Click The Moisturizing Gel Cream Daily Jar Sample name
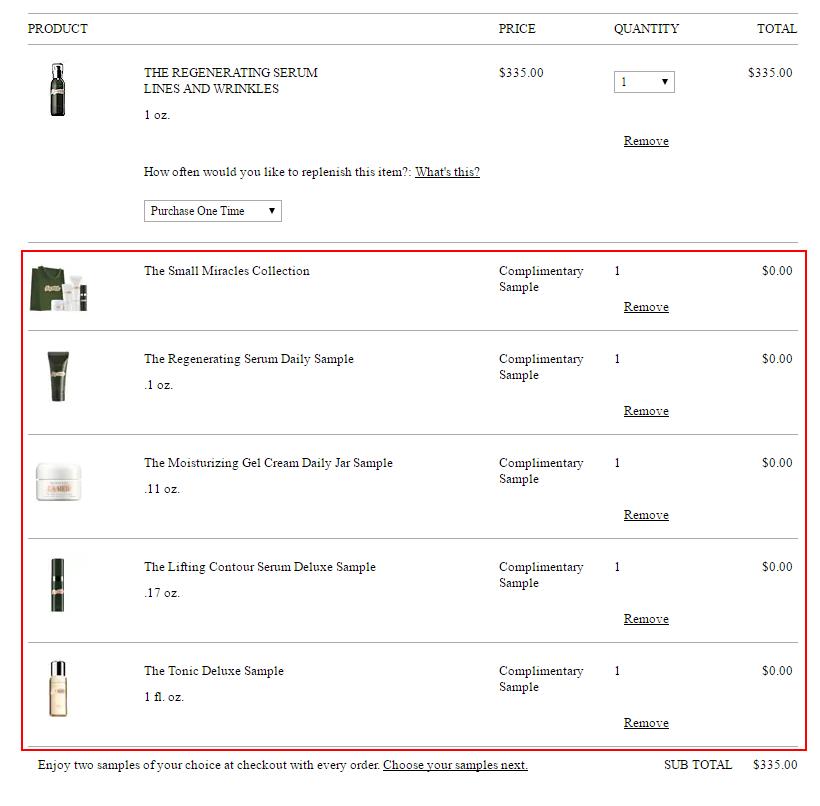This screenshot has height=806, width=820. [268, 463]
